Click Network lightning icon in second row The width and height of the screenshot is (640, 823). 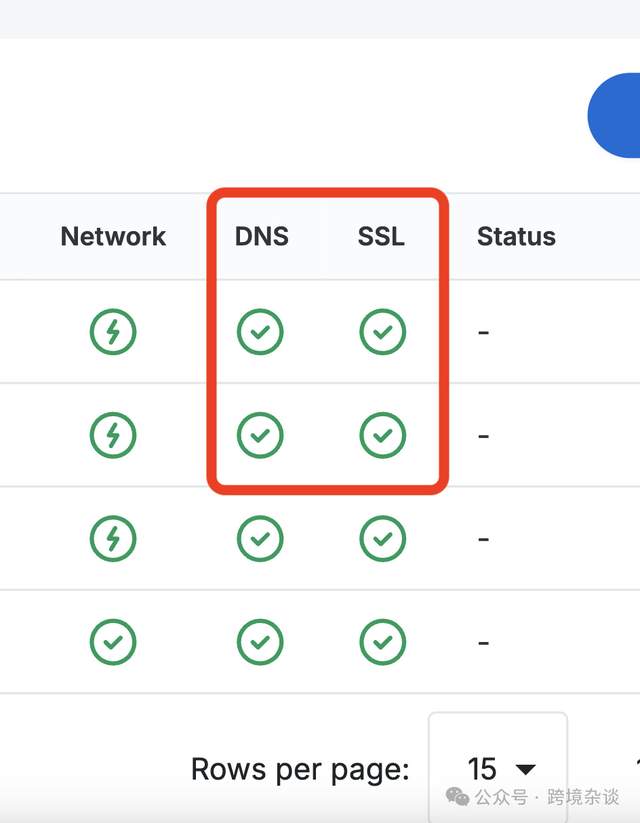[x=113, y=435]
